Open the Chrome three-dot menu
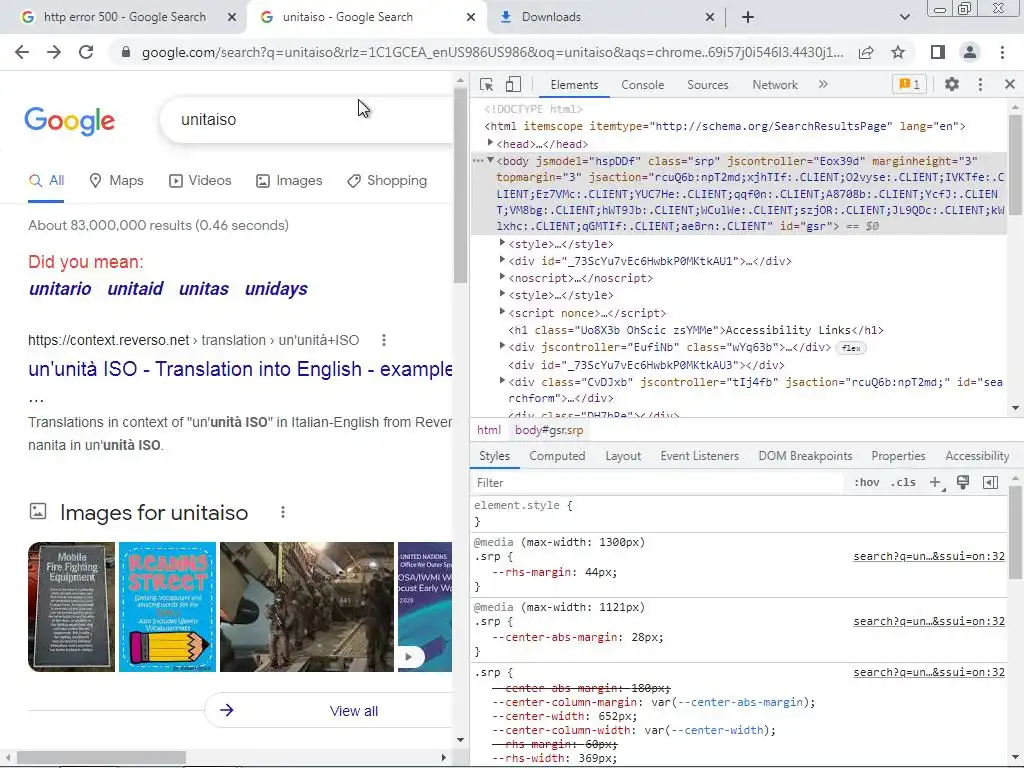 point(1002,52)
